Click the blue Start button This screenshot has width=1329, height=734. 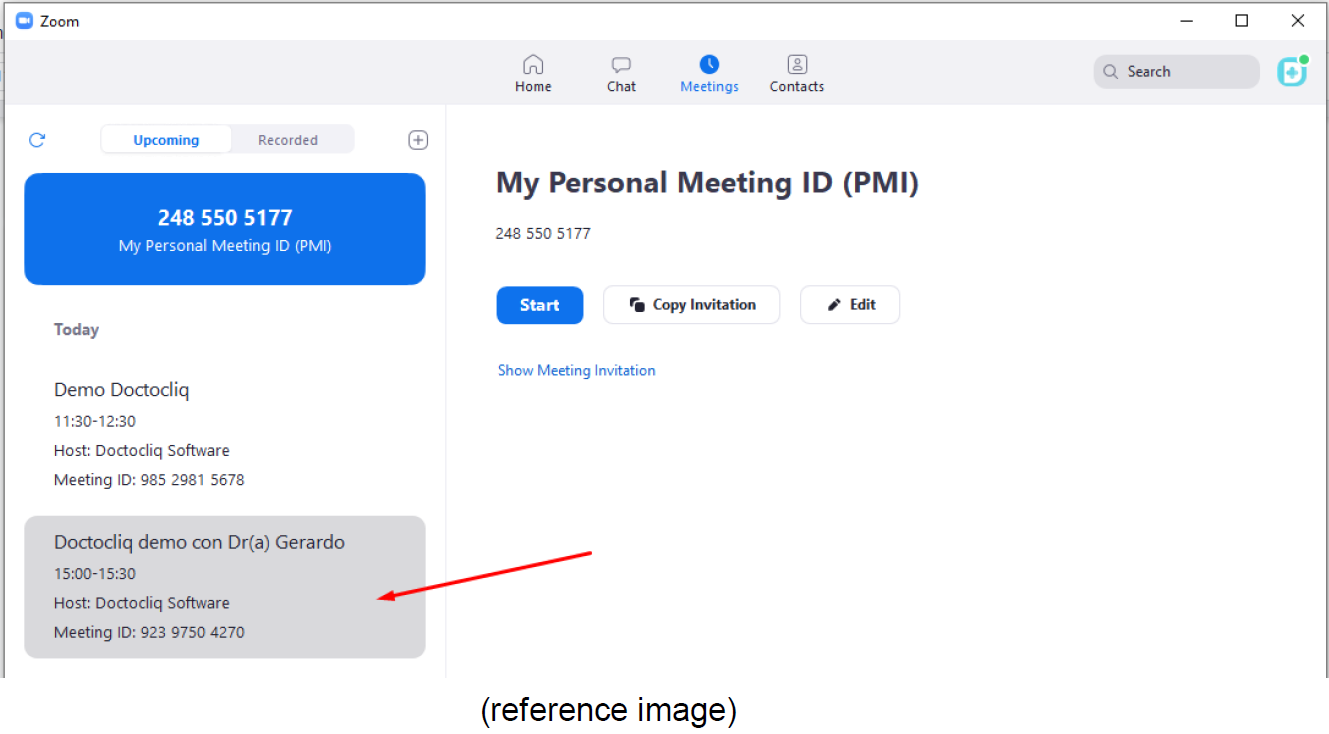tap(540, 305)
